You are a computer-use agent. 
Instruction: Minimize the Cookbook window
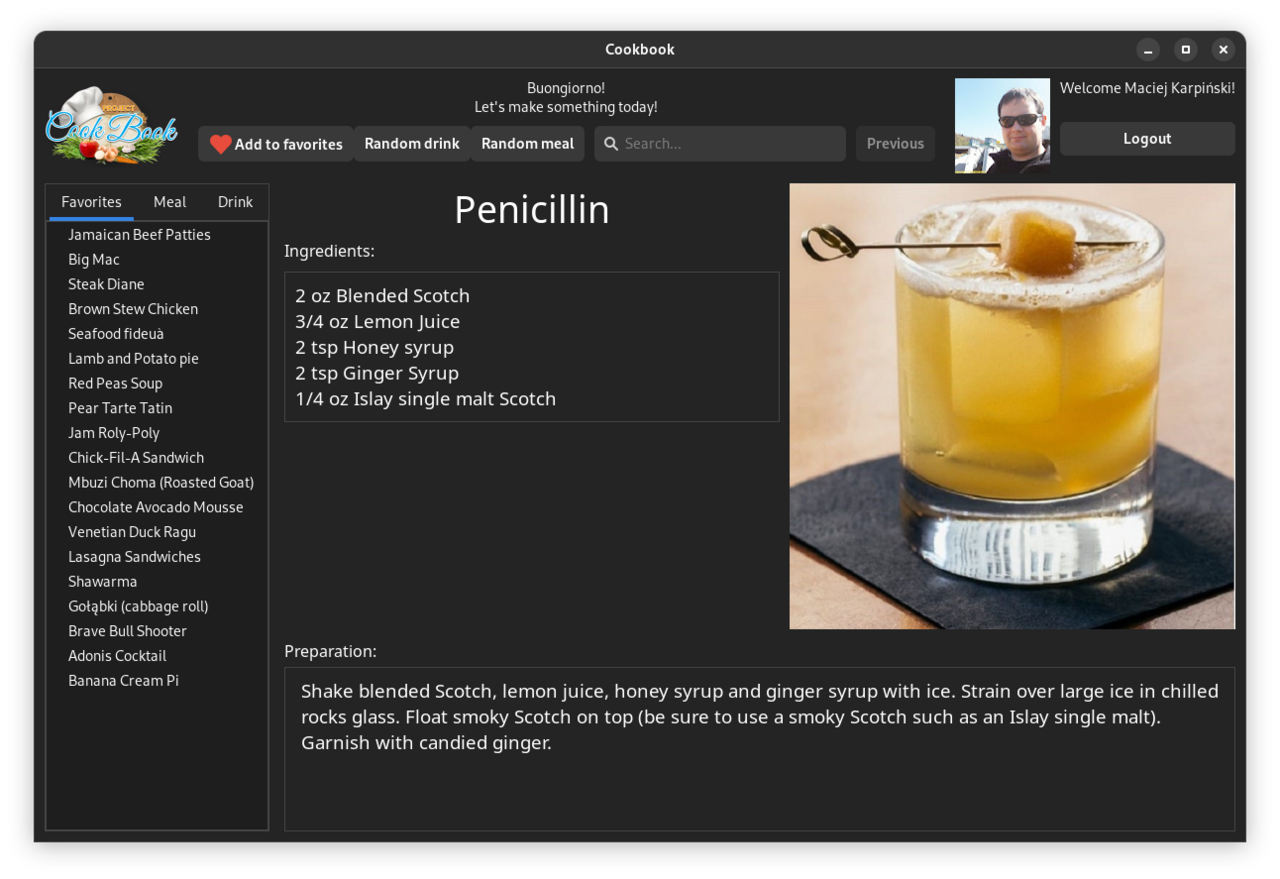coord(1148,50)
